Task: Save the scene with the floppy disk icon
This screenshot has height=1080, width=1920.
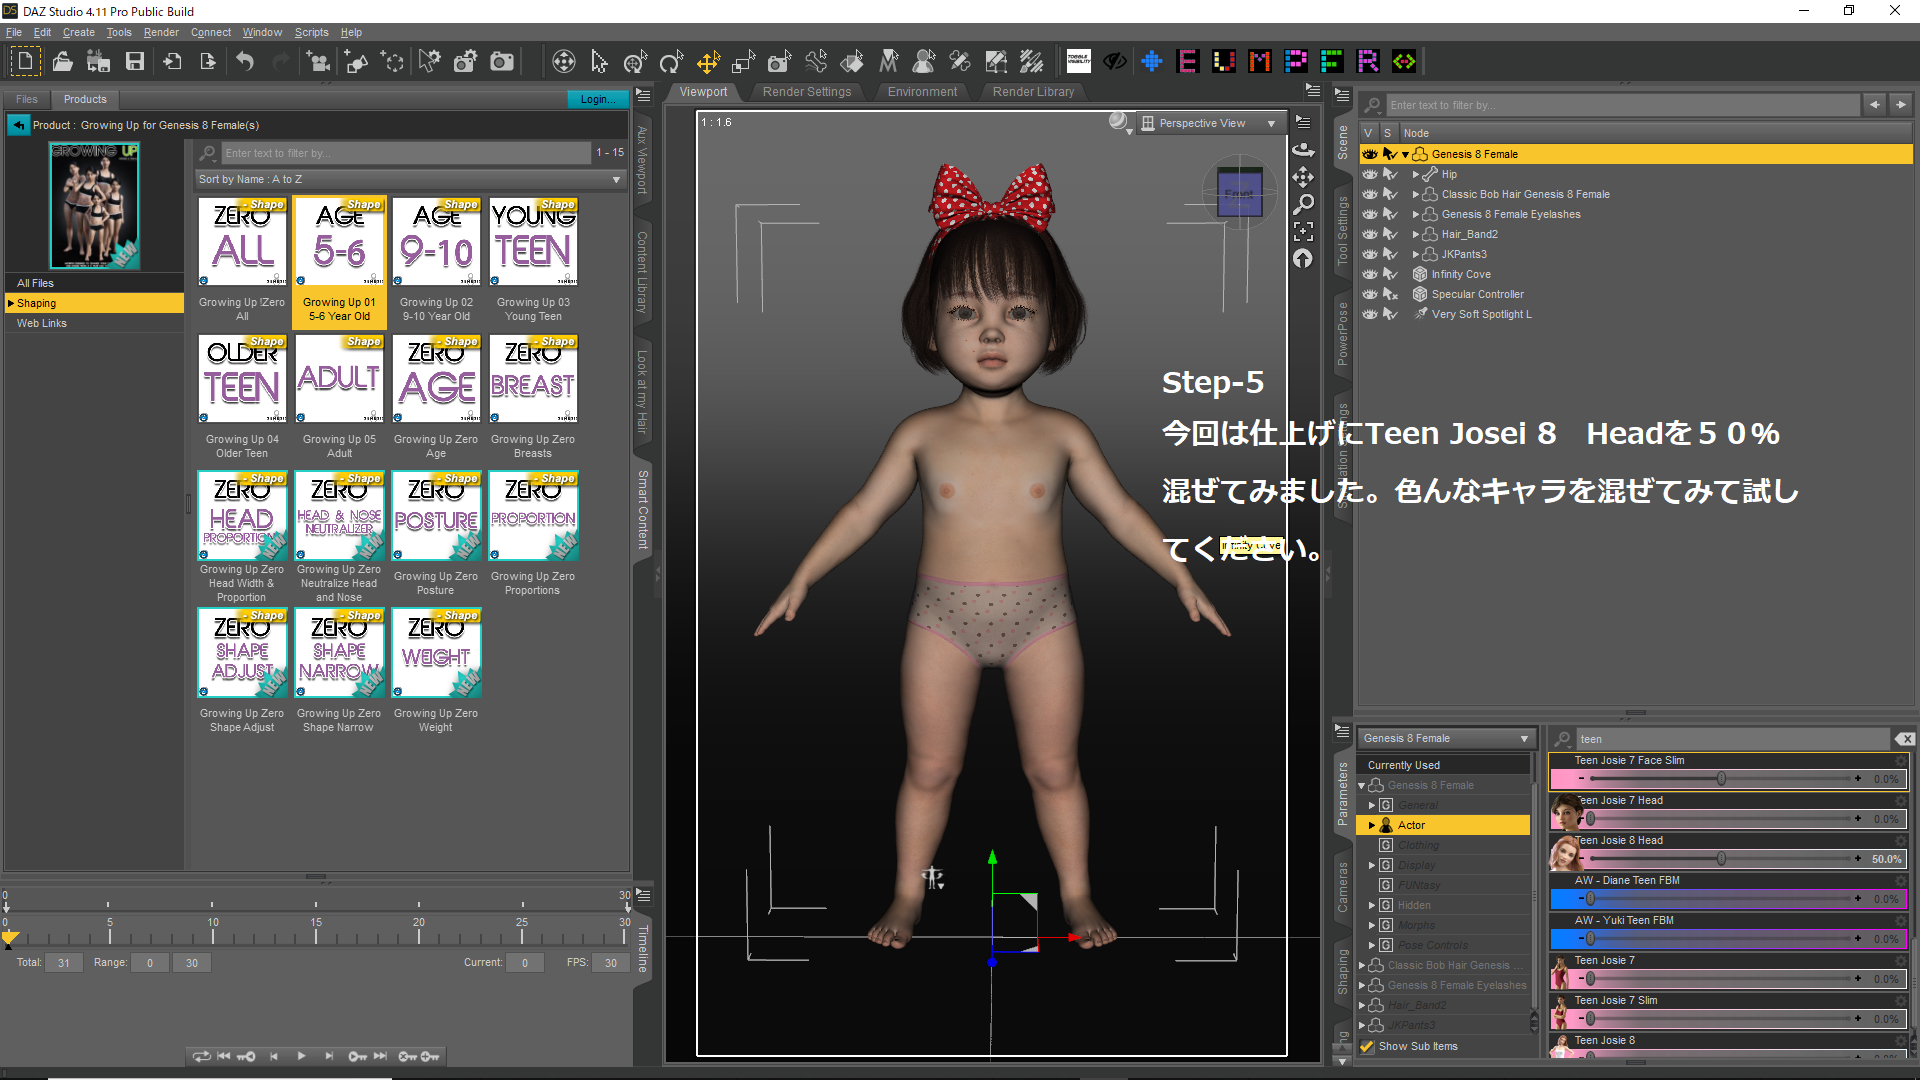Action: tap(134, 62)
